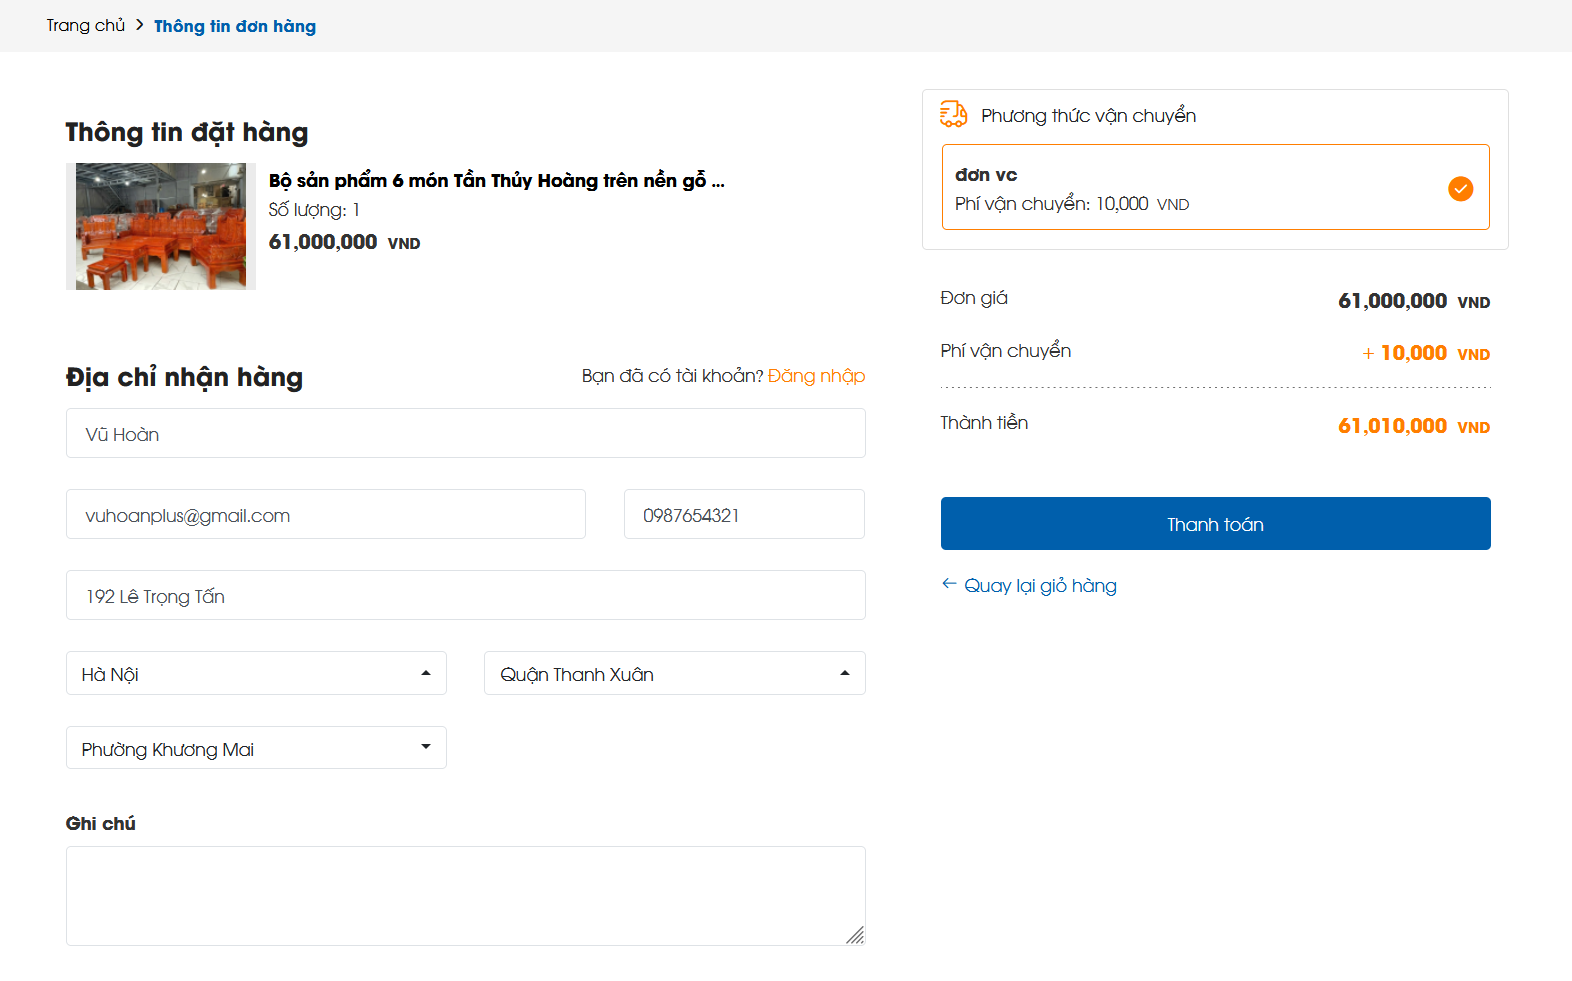Click the email input field
The image size is (1572, 981).
click(x=325, y=515)
